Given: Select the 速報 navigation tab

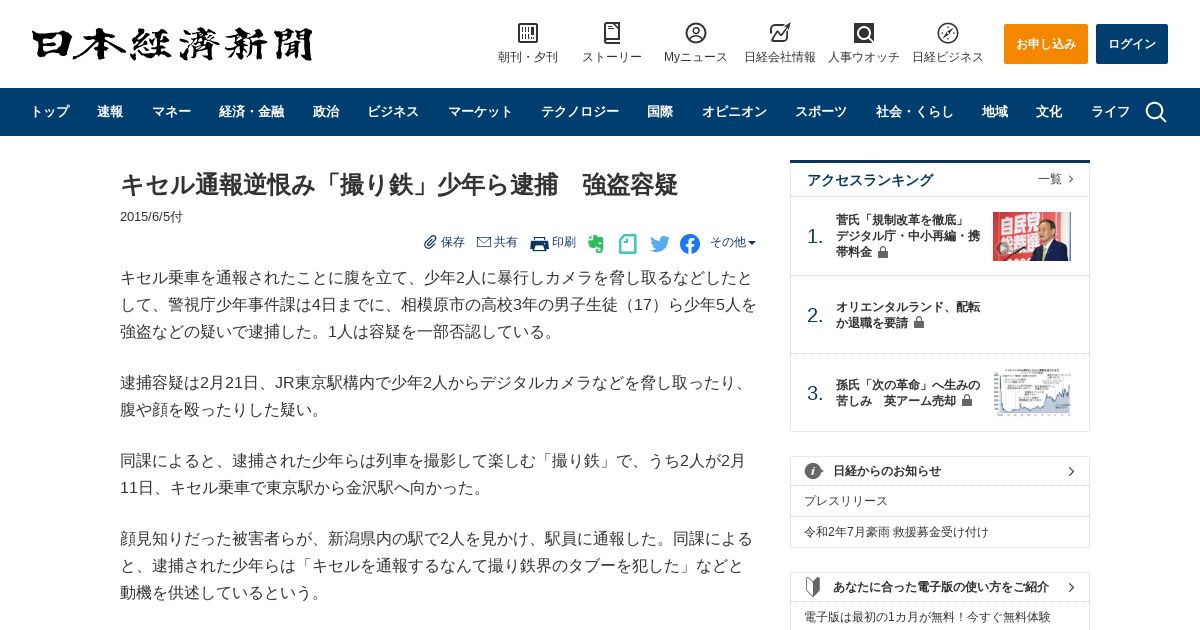Looking at the screenshot, I should point(110,112).
